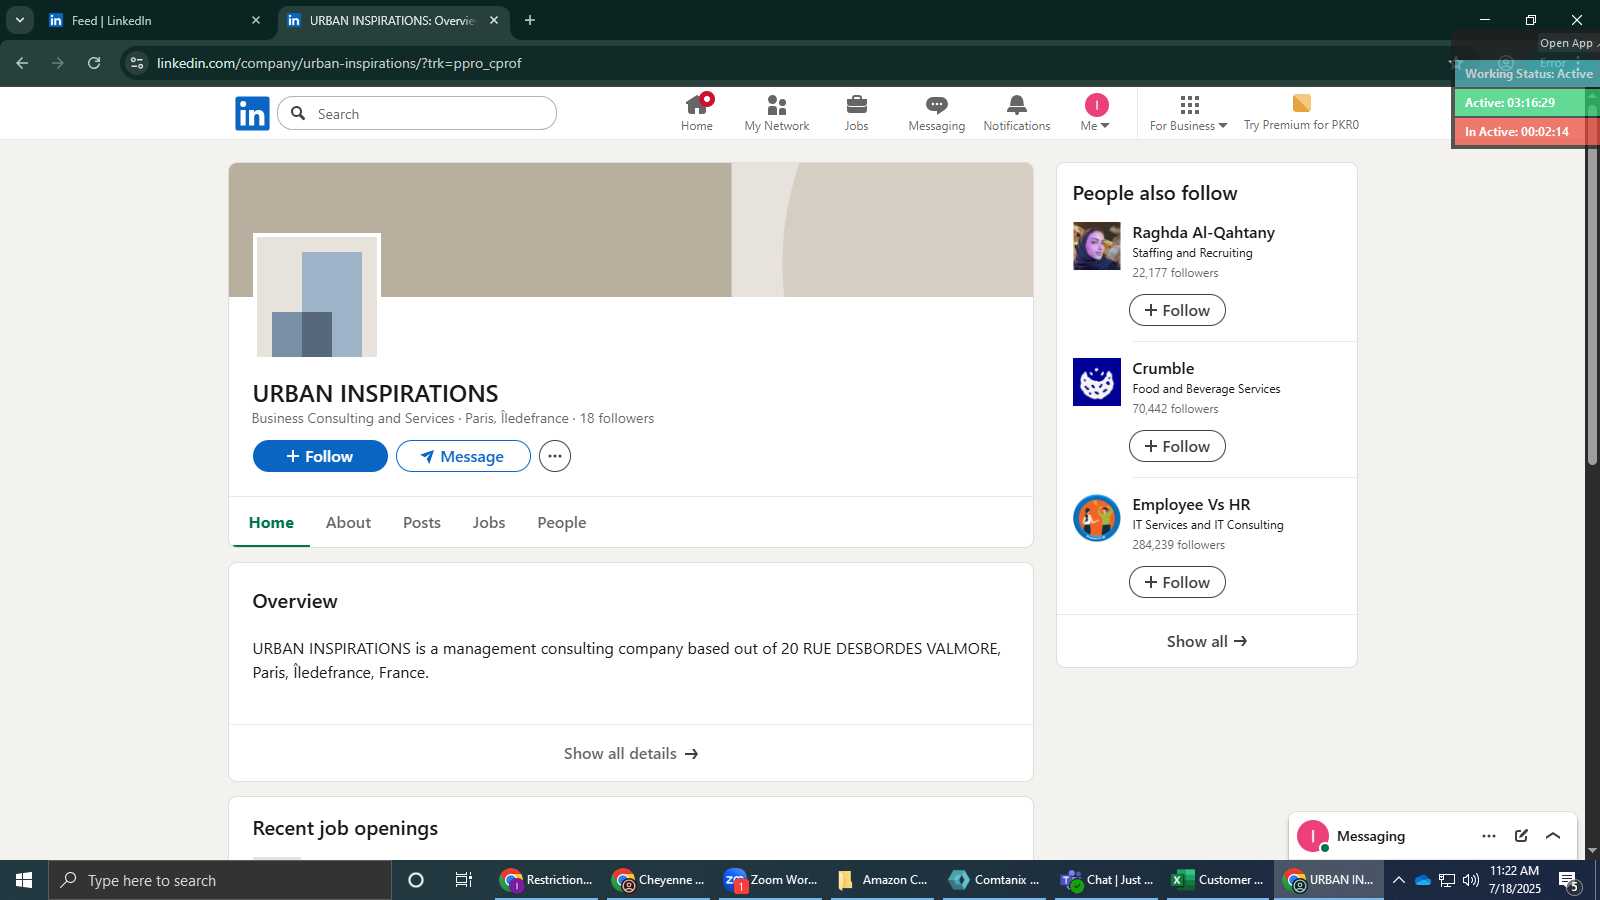Open Customer Excel workbook from taskbar
This screenshot has width=1600, height=900.
(x=1219, y=880)
